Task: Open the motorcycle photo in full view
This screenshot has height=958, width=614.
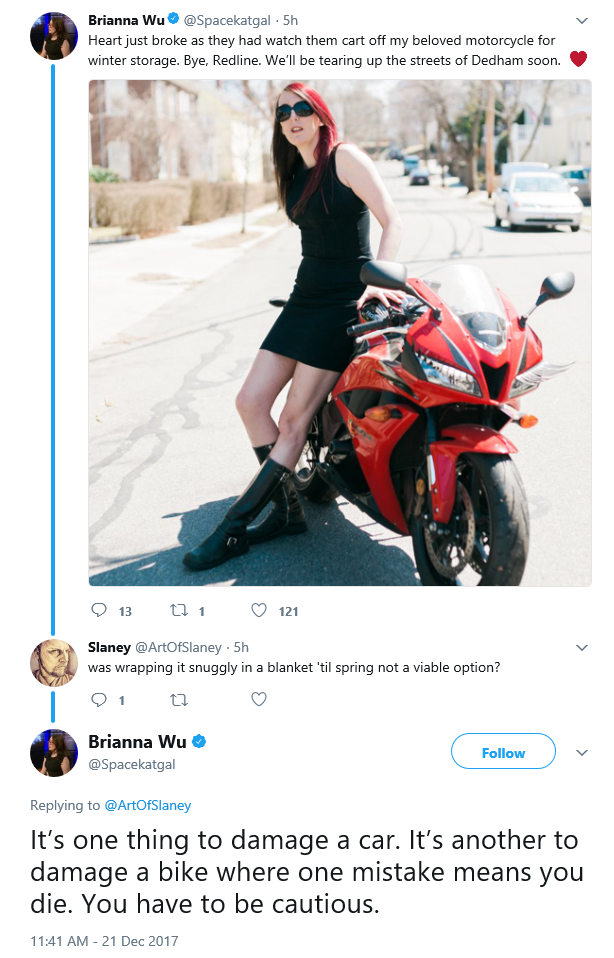Action: coord(340,333)
